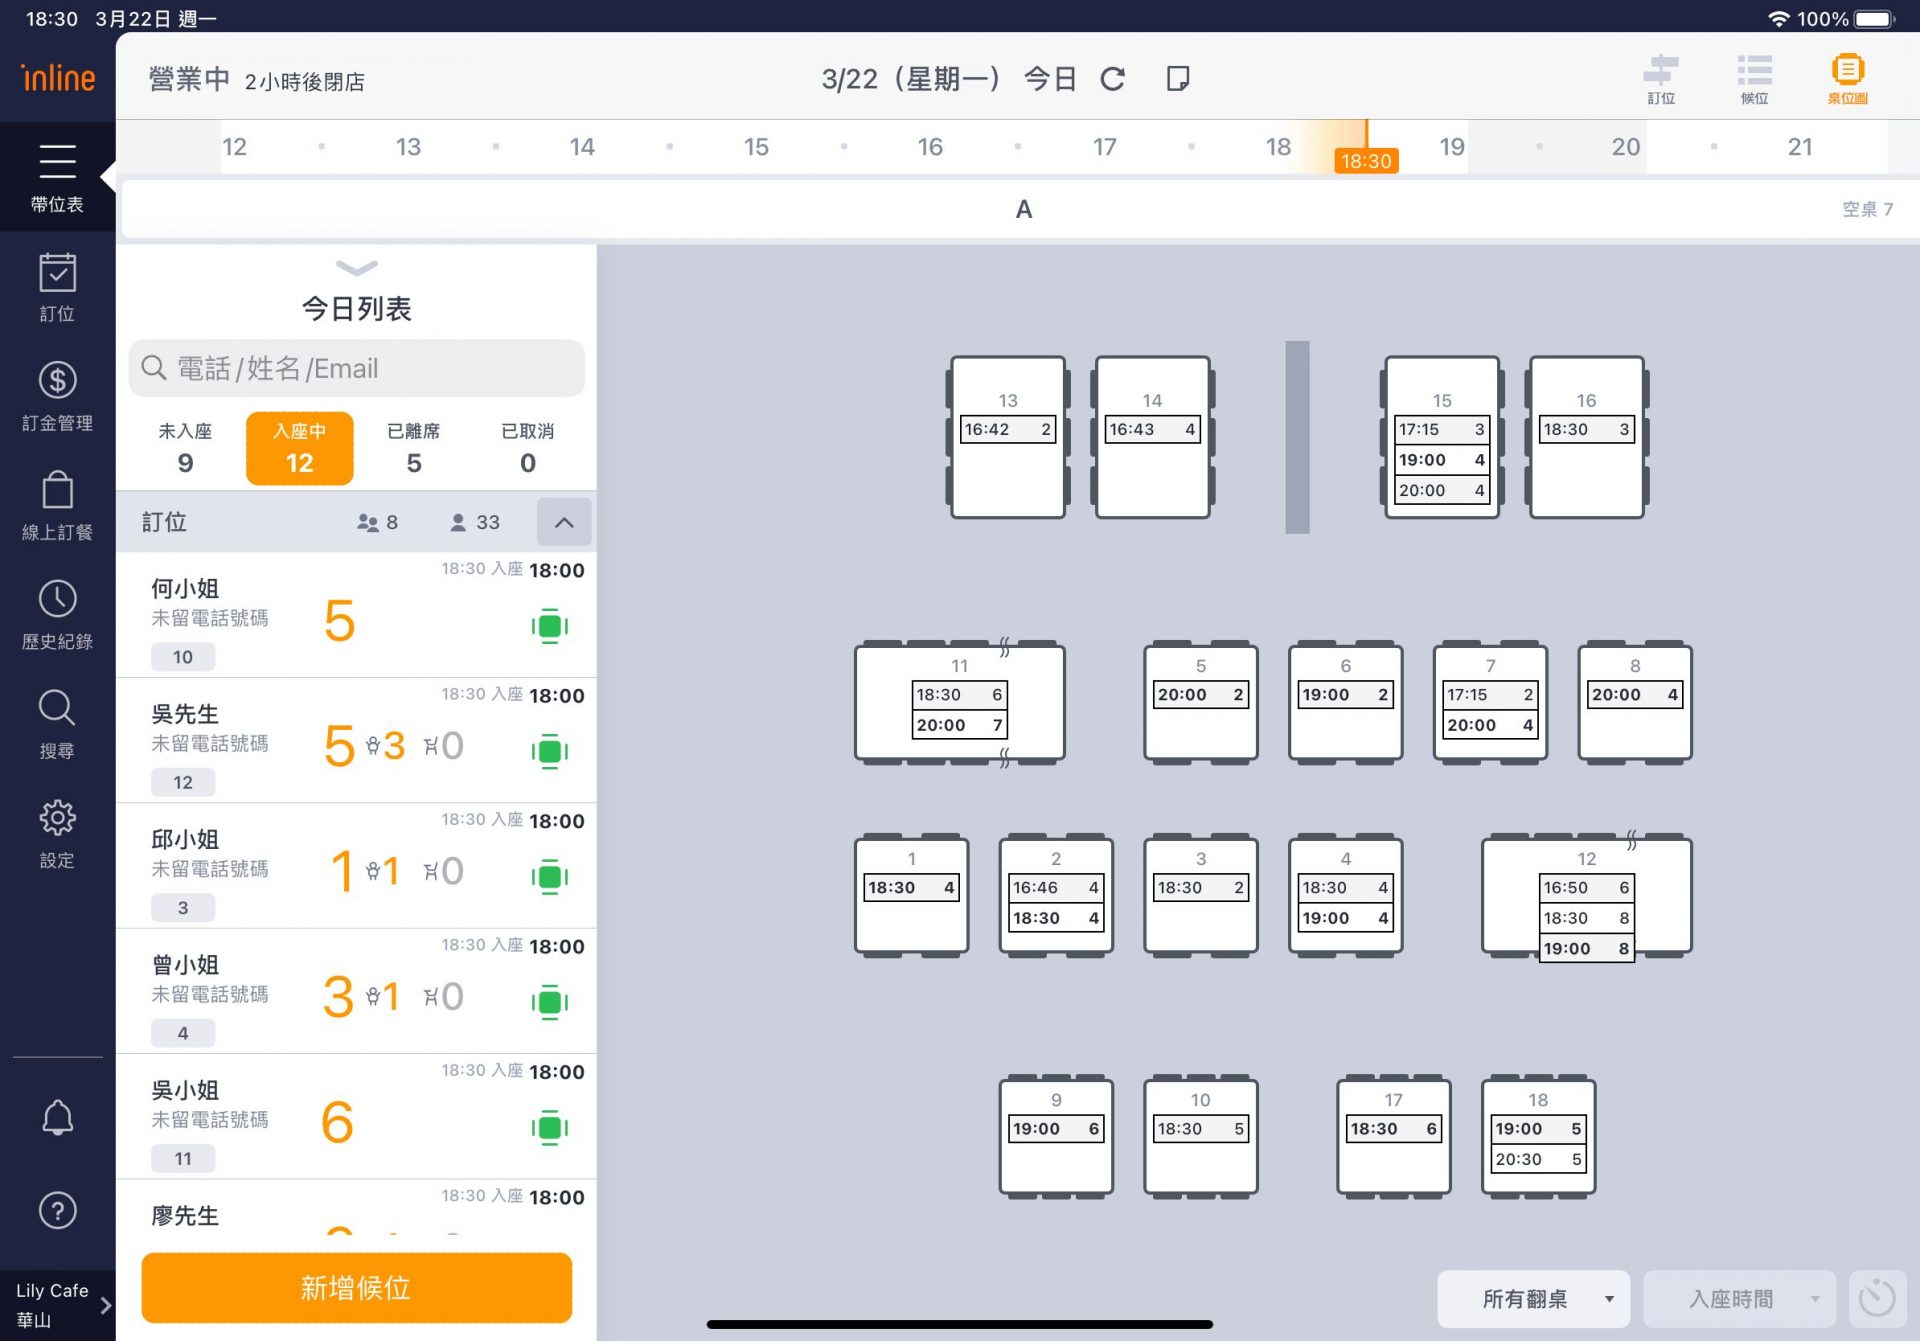
Task: Open the note icon in header
Action: point(1178,79)
